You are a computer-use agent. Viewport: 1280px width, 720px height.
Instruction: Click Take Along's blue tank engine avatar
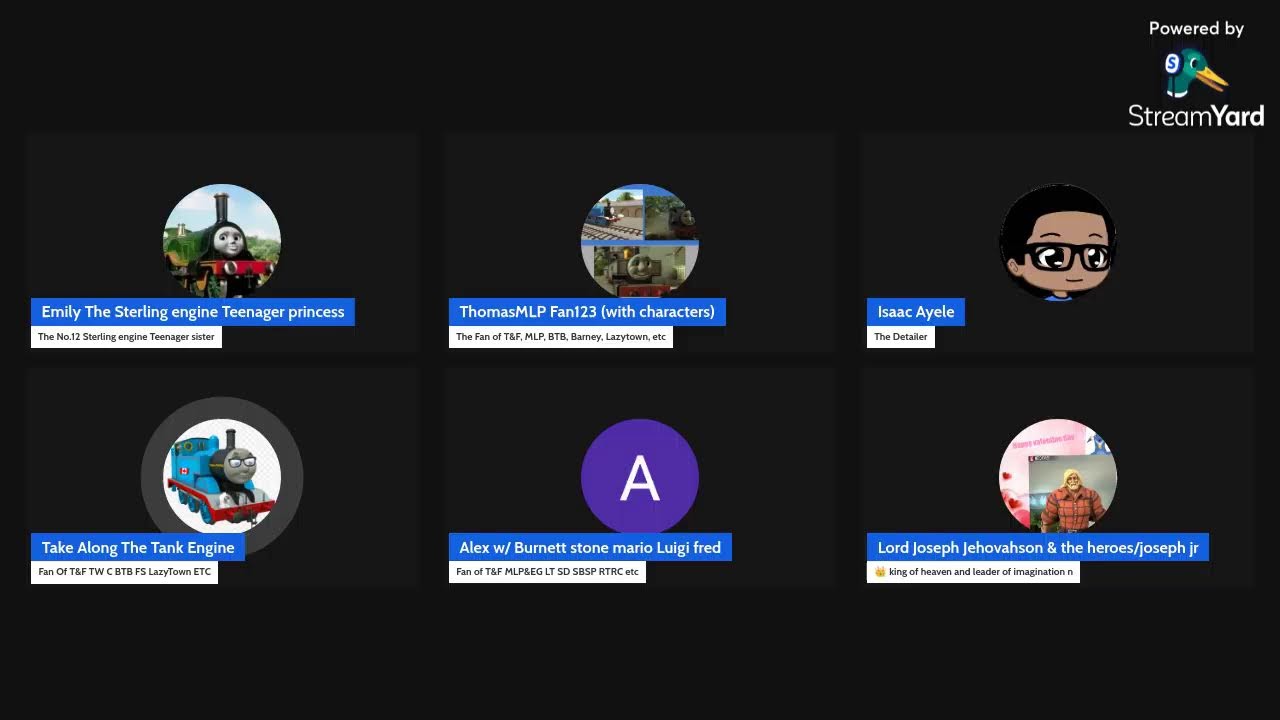click(222, 477)
